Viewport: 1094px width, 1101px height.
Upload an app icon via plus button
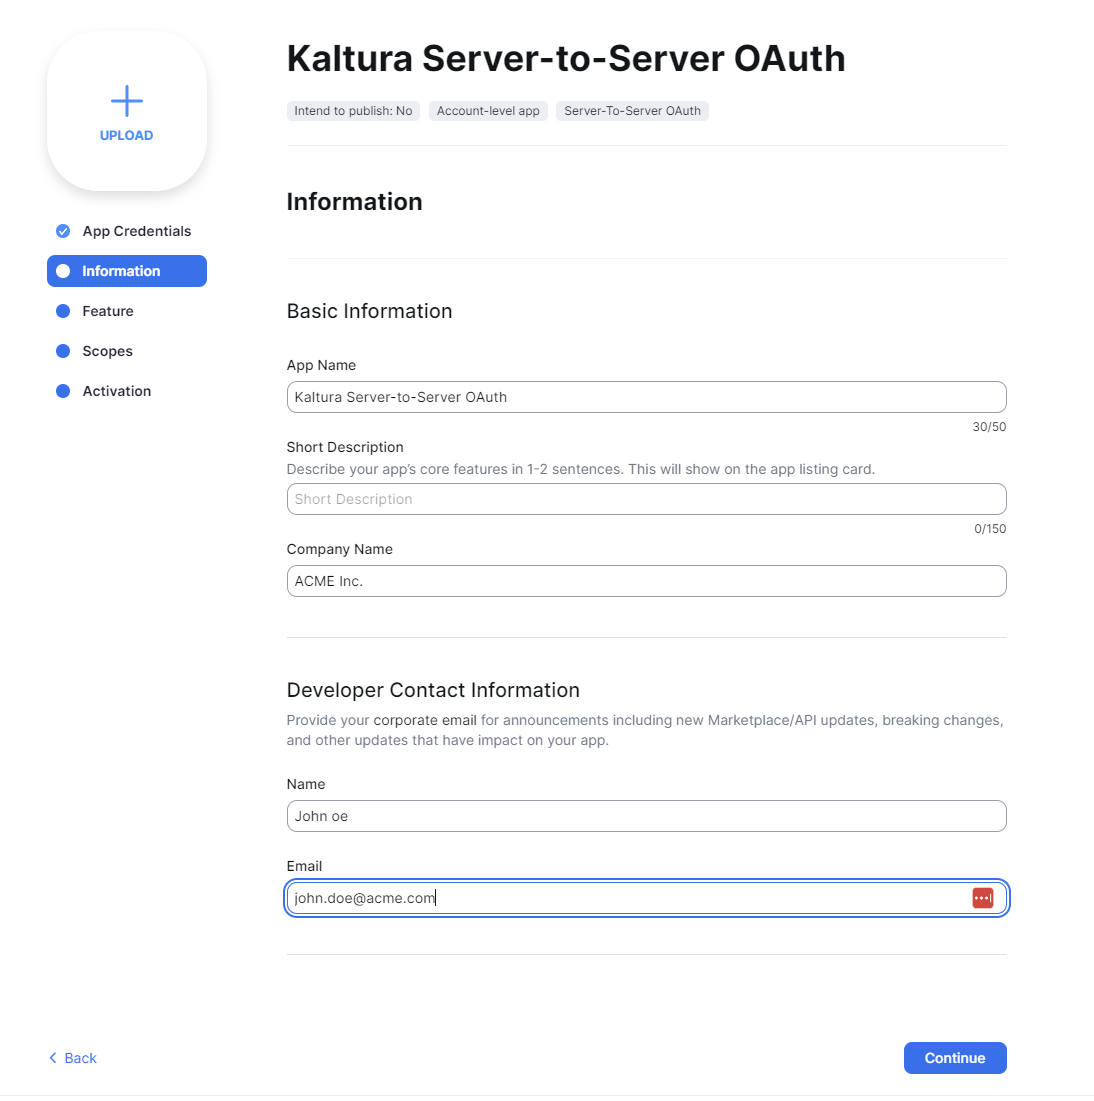[x=126, y=111]
